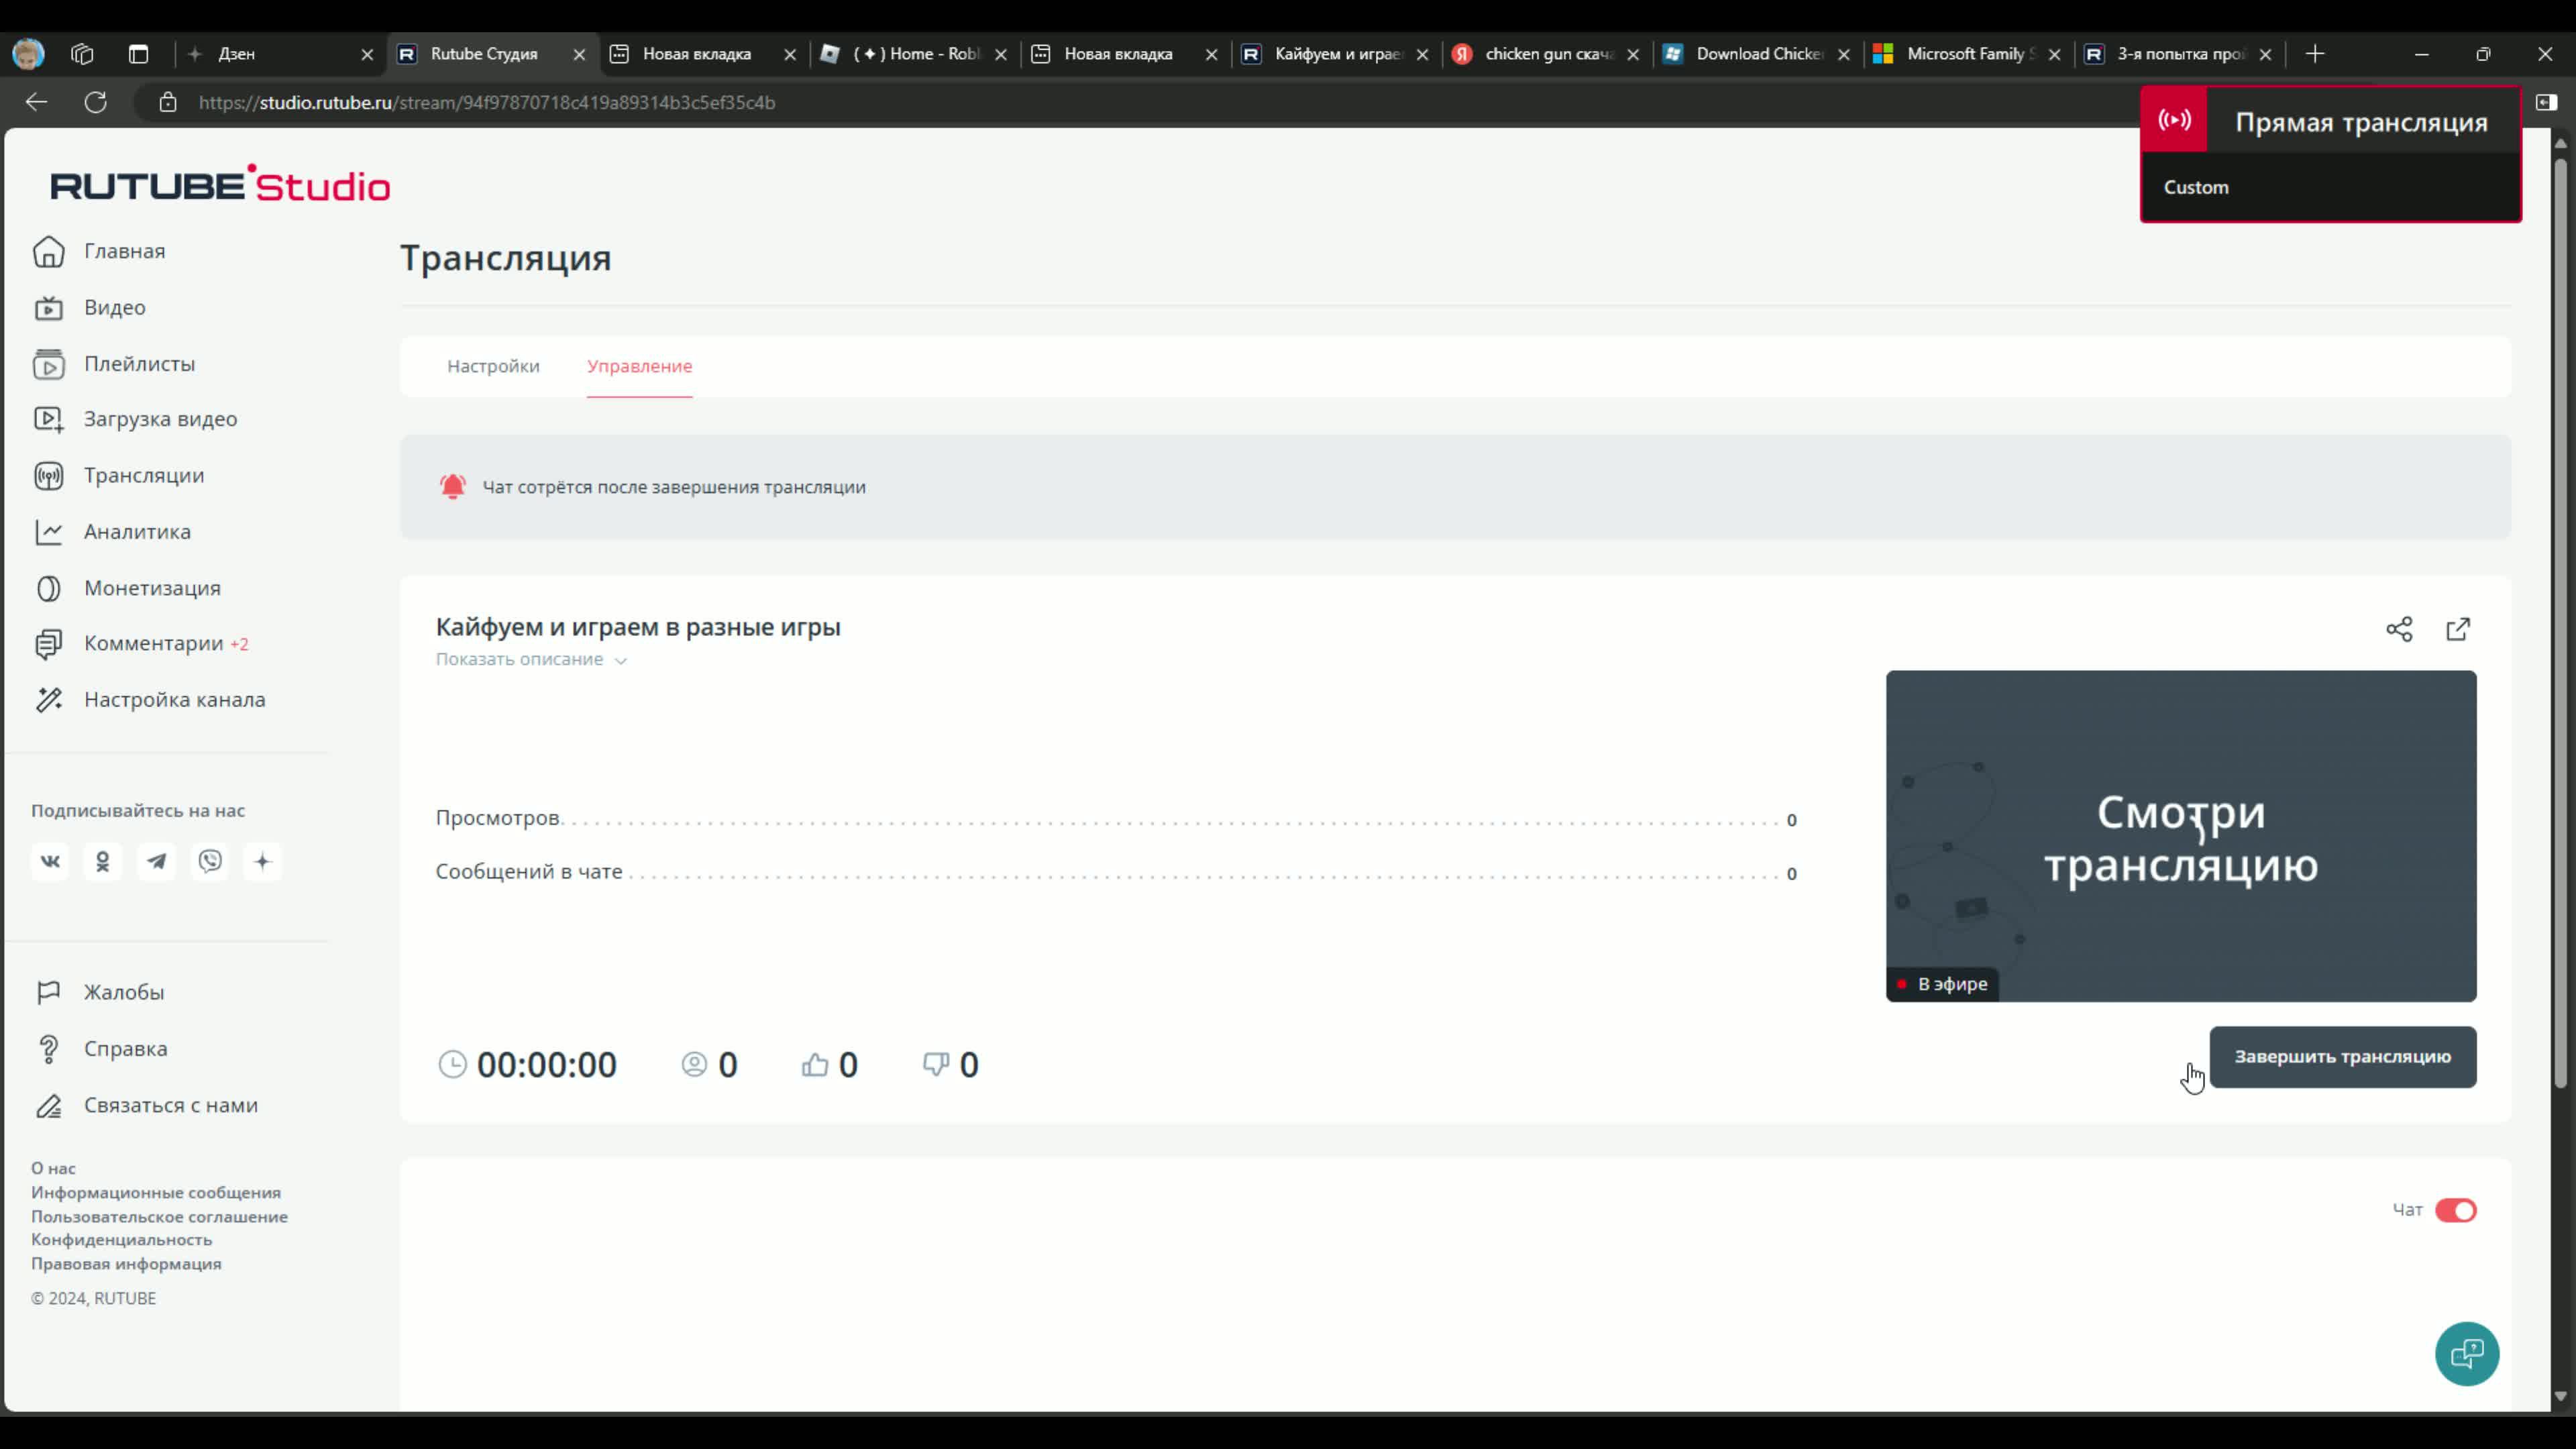The height and width of the screenshot is (1449, 2576).
Task: Open browser tab actions menu icon
Action: 139,54
